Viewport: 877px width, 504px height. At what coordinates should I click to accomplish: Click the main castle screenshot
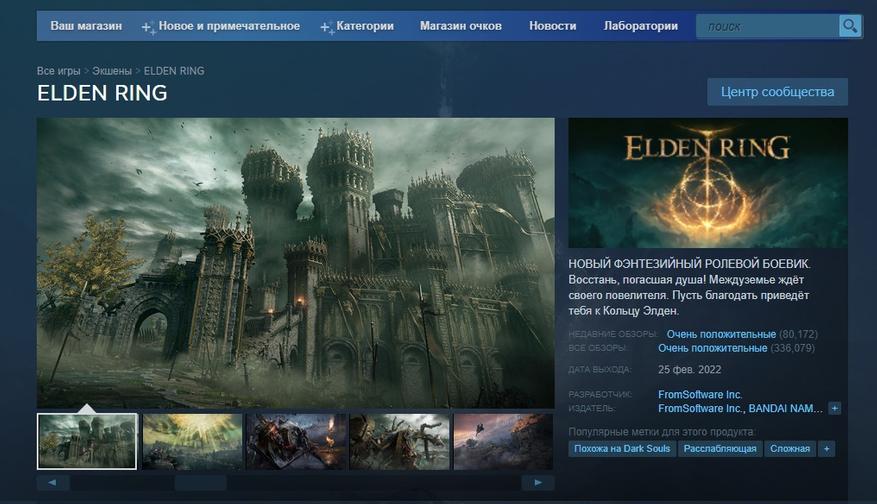coord(296,262)
